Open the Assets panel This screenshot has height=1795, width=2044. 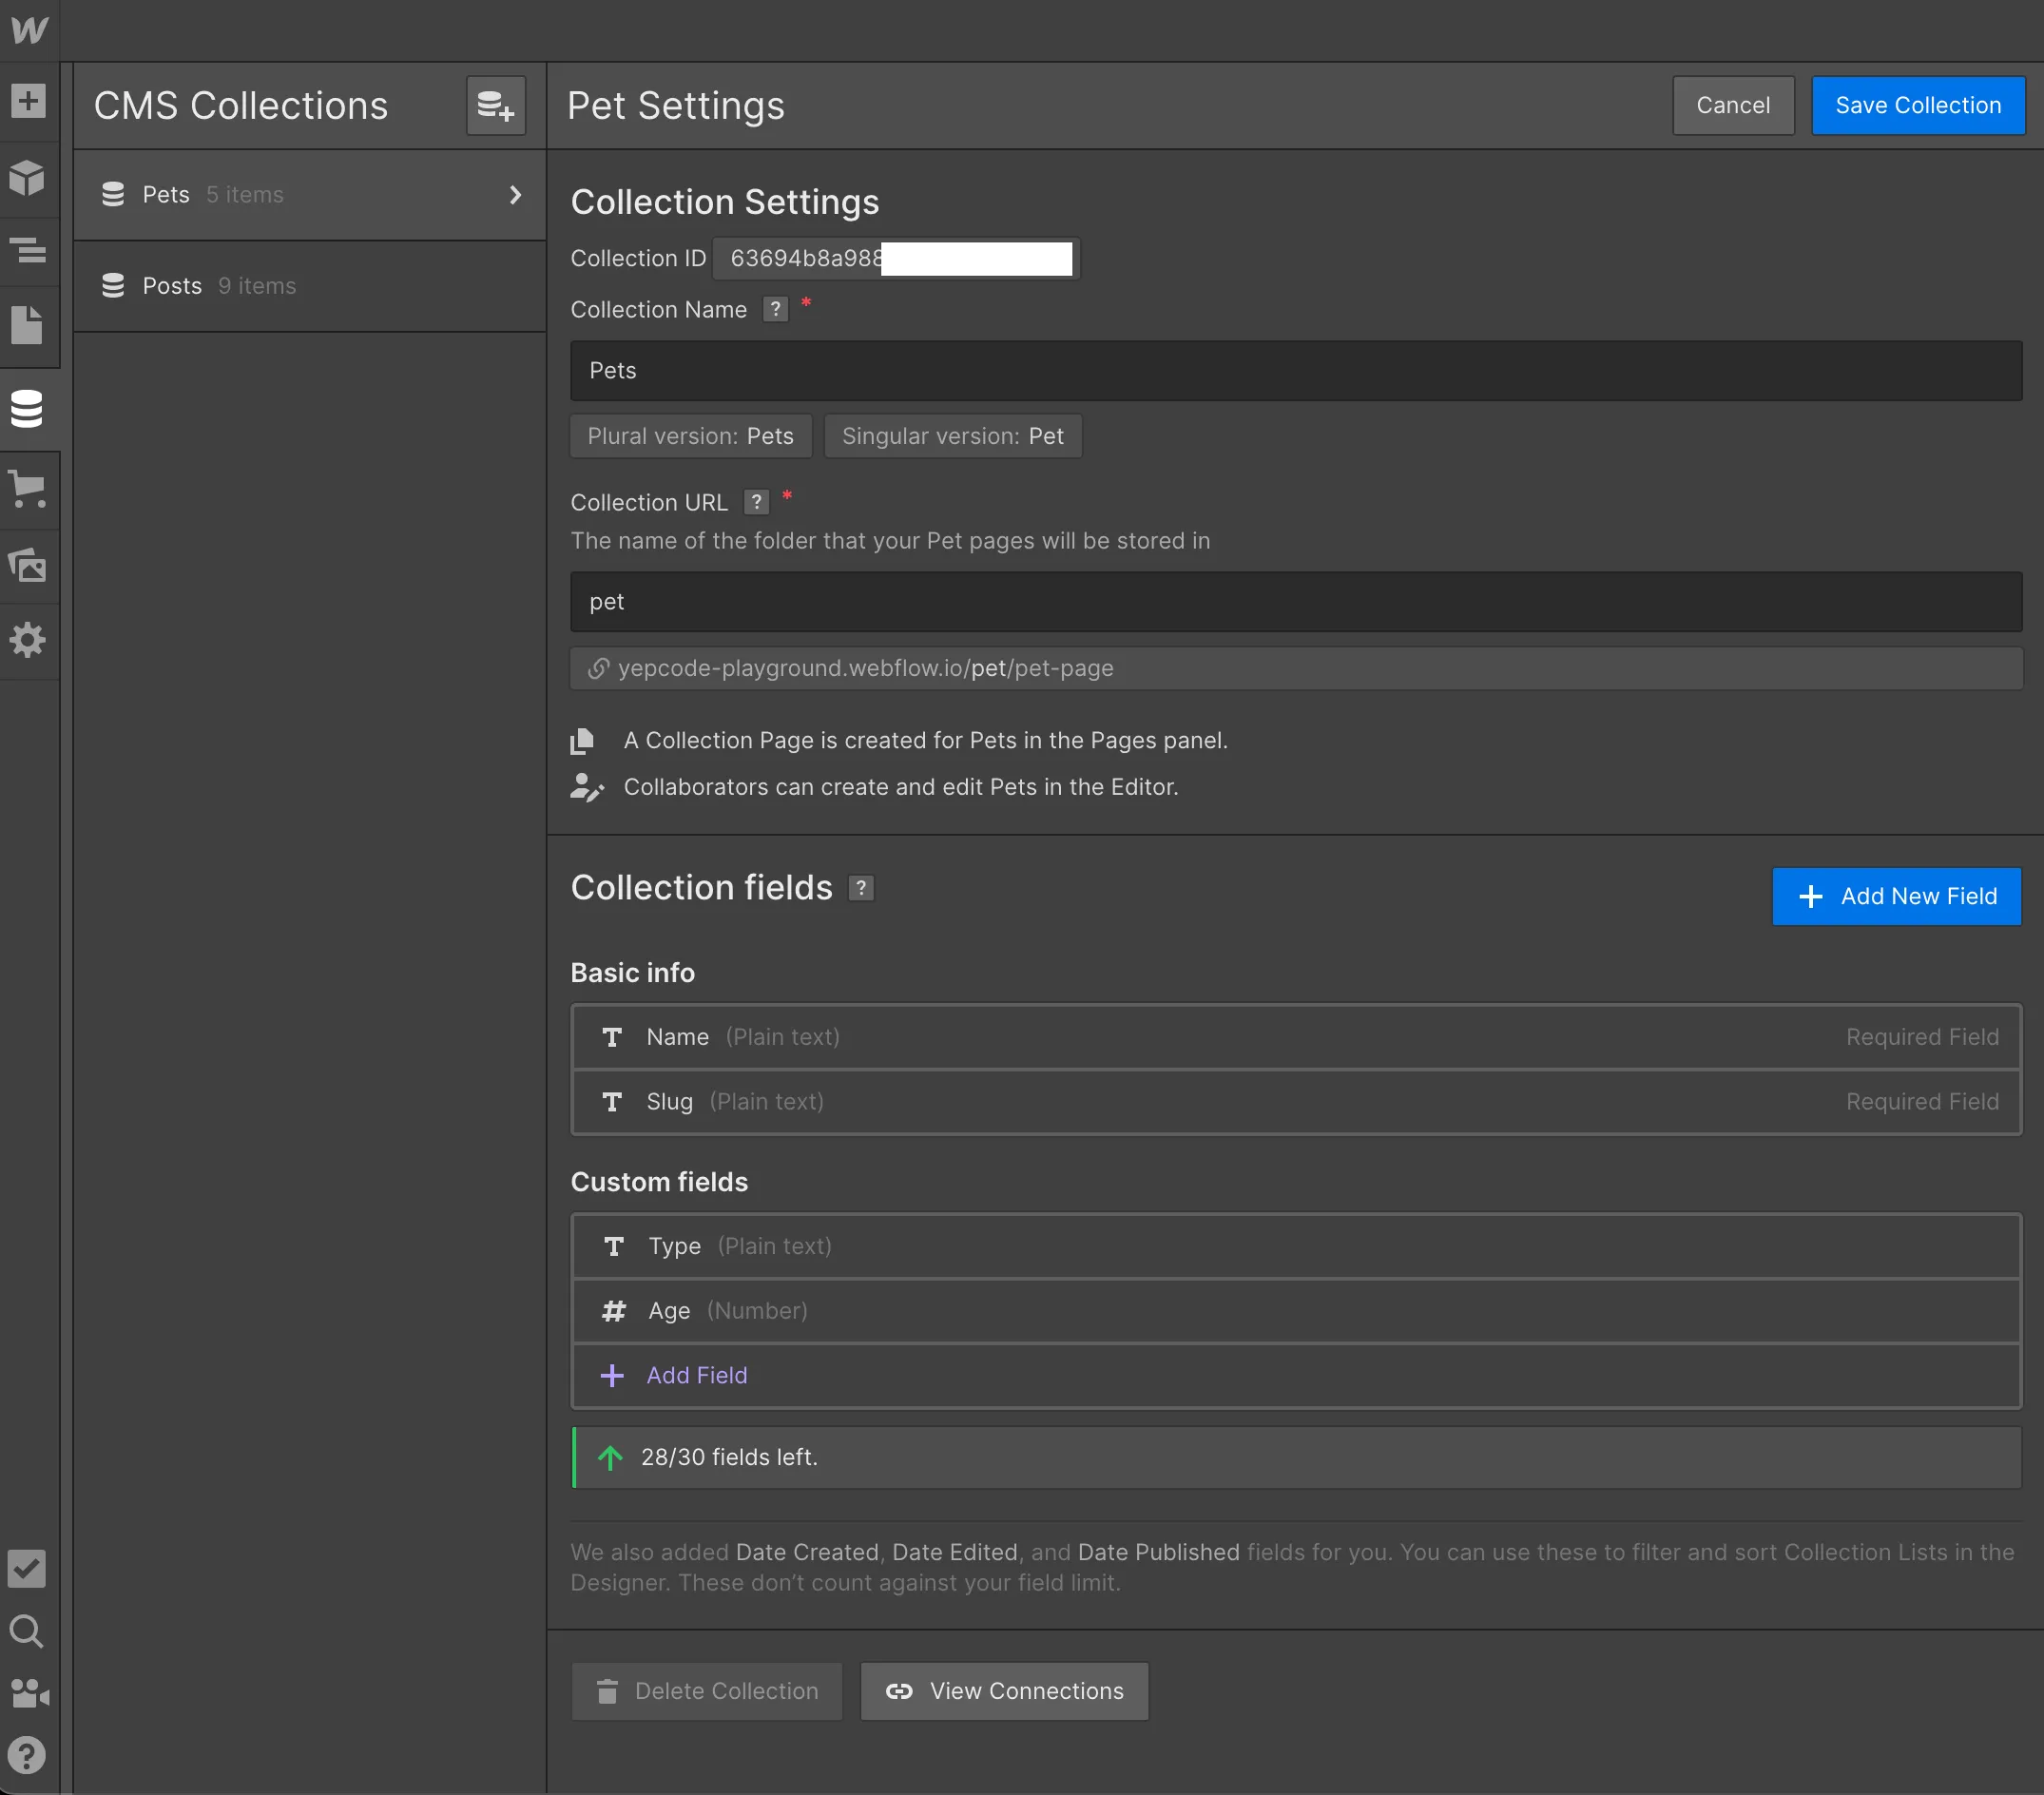point(28,565)
